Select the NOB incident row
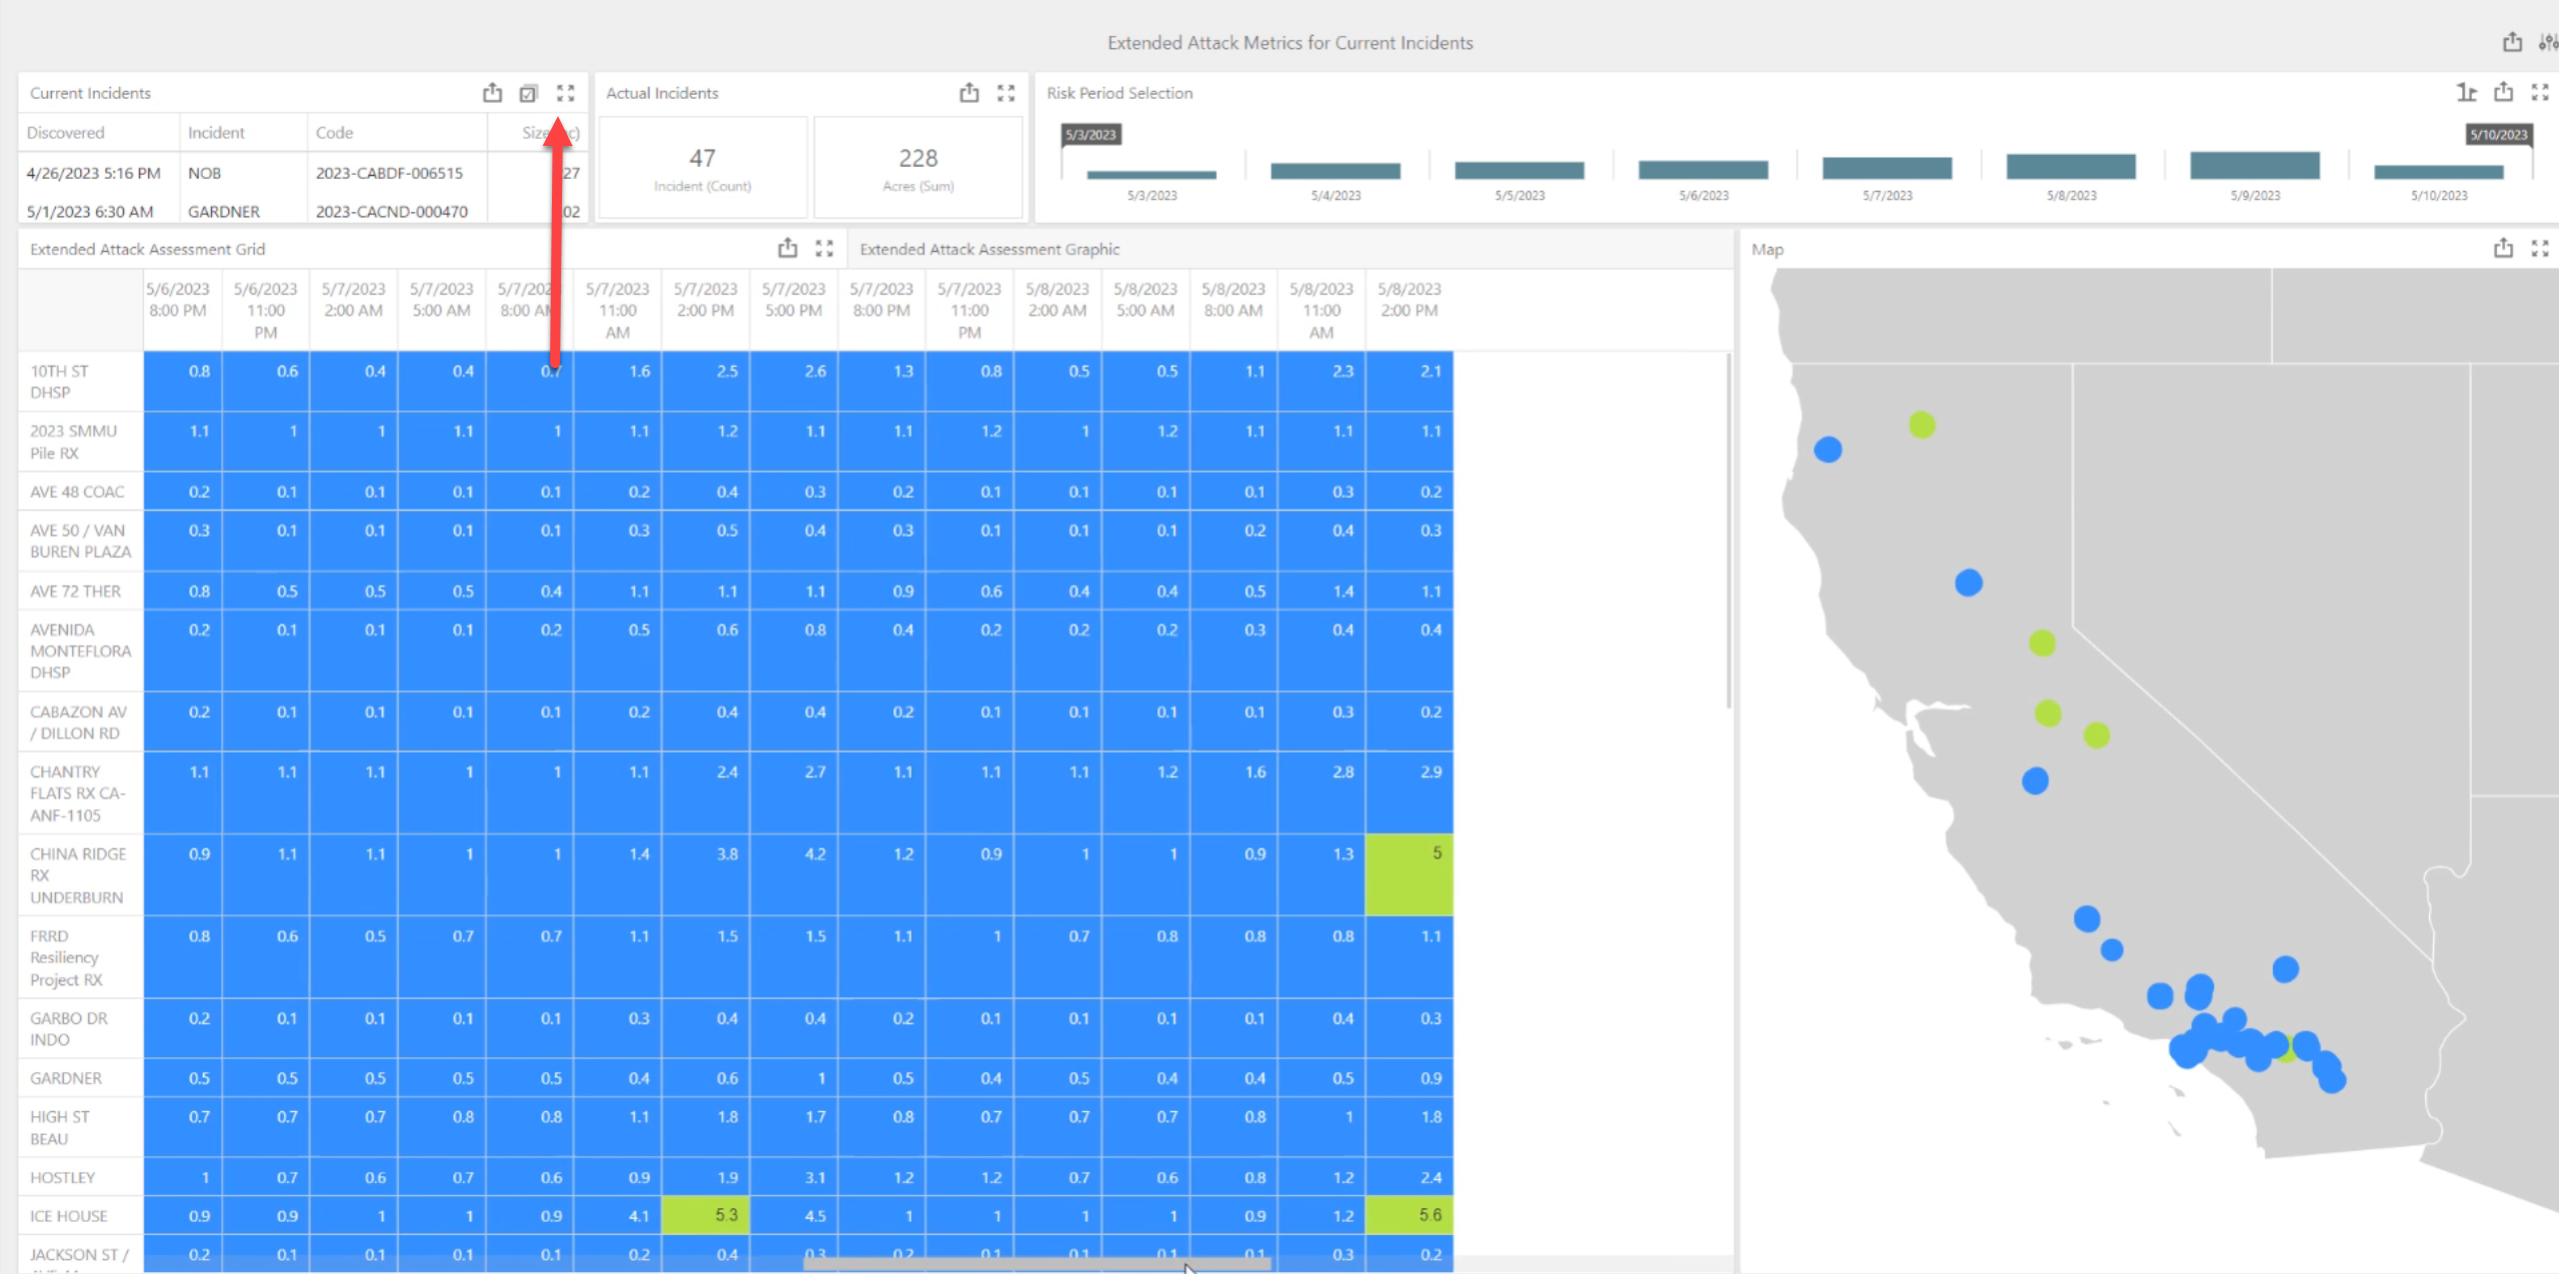The width and height of the screenshot is (2559, 1274). [x=204, y=172]
